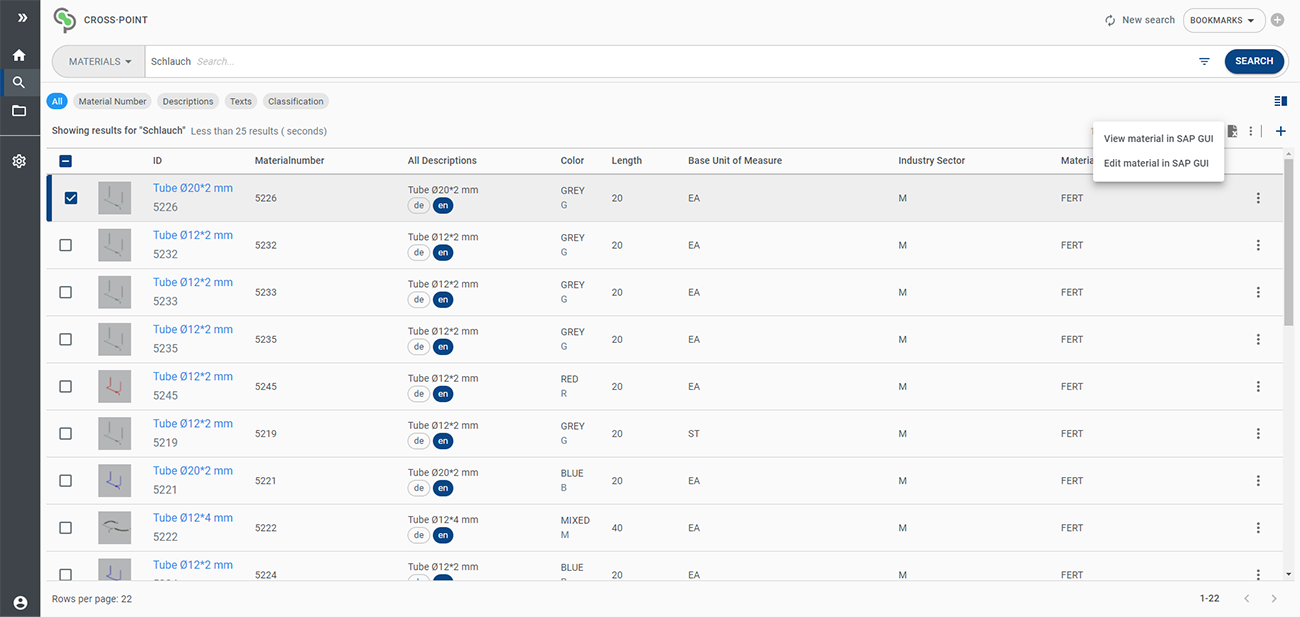
Task: Open the row actions menu for 5233
Action: [1258, 292]
